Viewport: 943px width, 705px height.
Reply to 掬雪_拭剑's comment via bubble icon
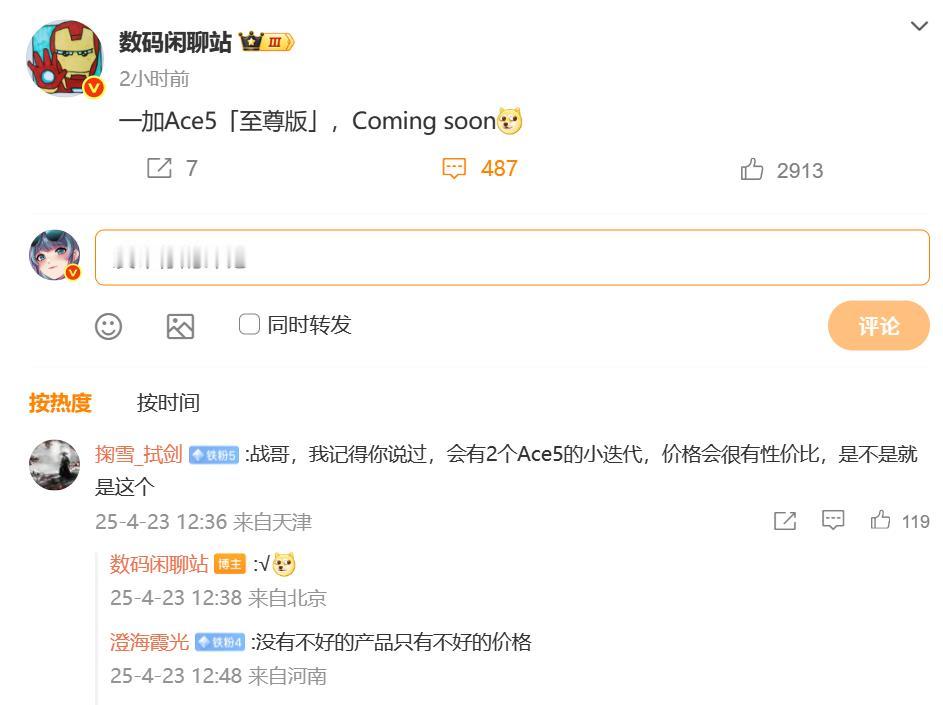[x=833, y=520]
